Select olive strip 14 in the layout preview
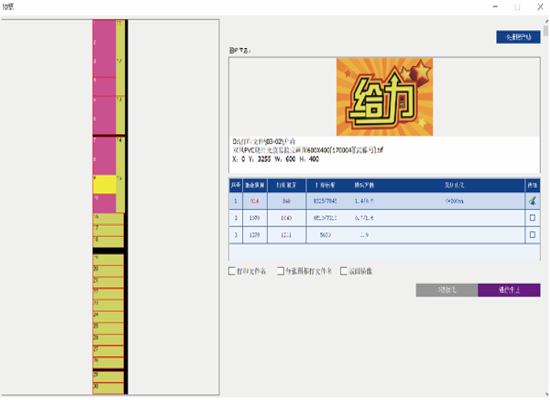Image resolution: width=550 pixels, height=400 pixels. tap(120, 156)
